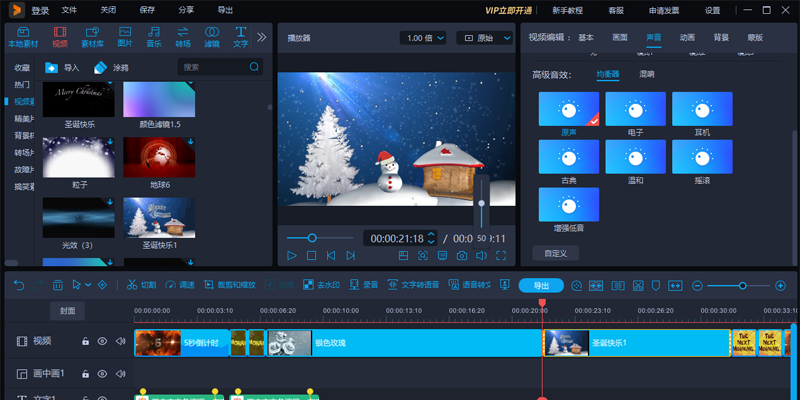Open the 滤镜 filters category
This screenshot has height=400, width=800.
(x=212, y=37)
